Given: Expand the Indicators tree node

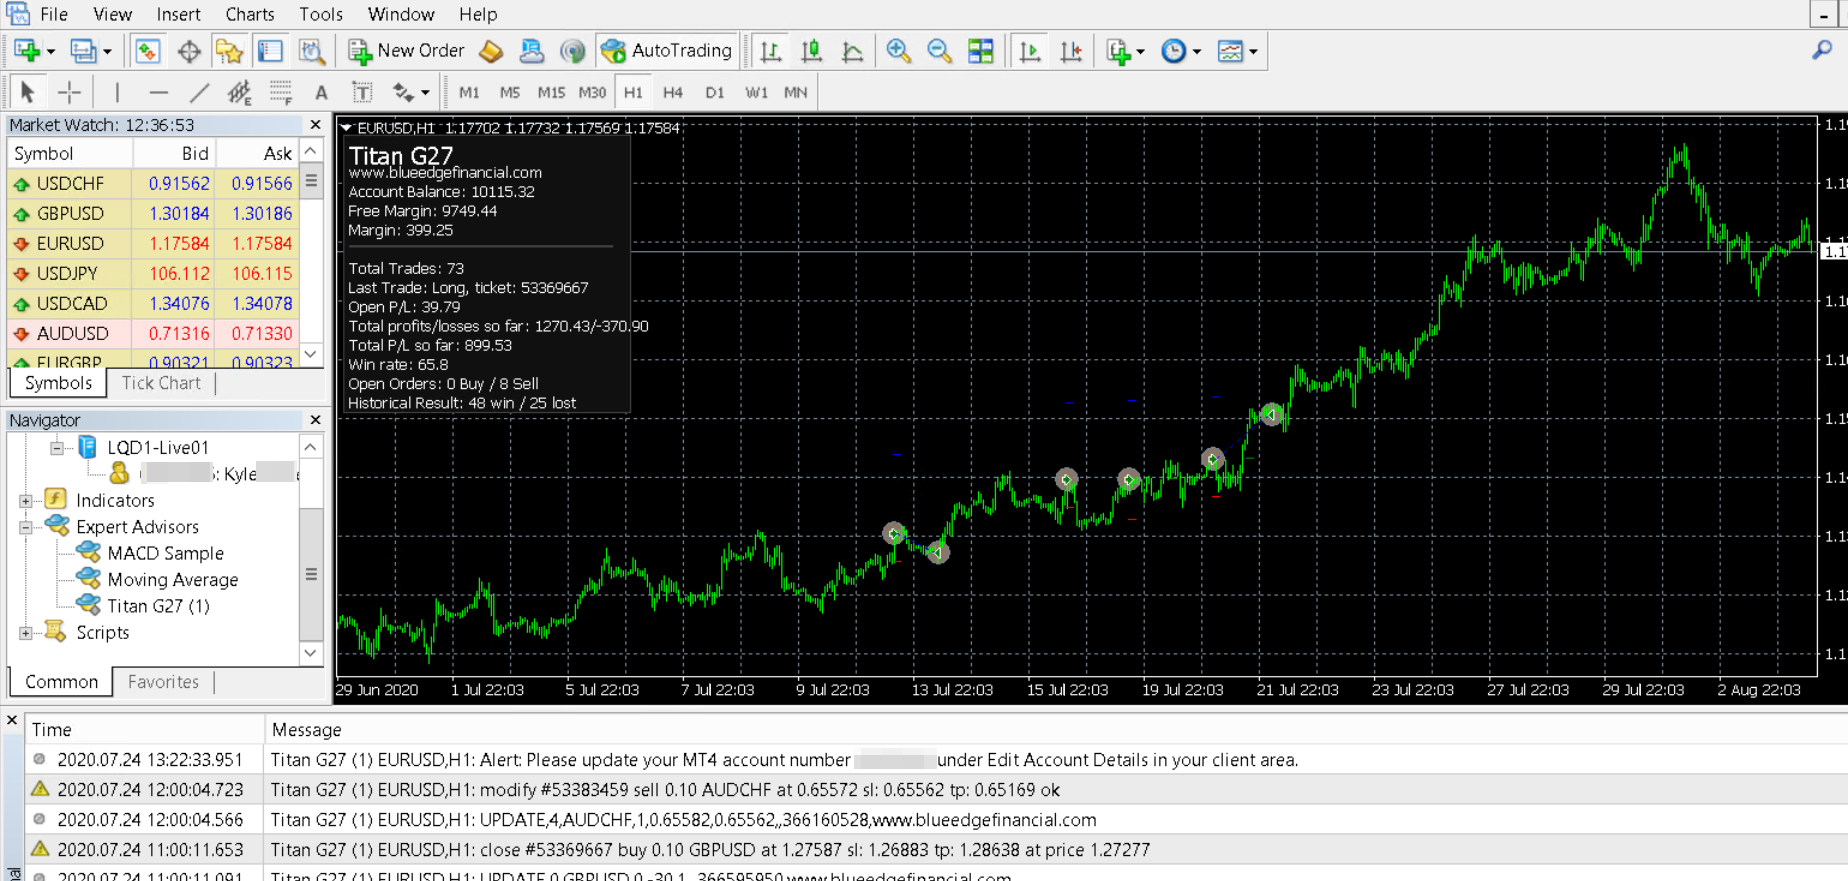Looking at the screenshot, I should (x=26, y=500).
